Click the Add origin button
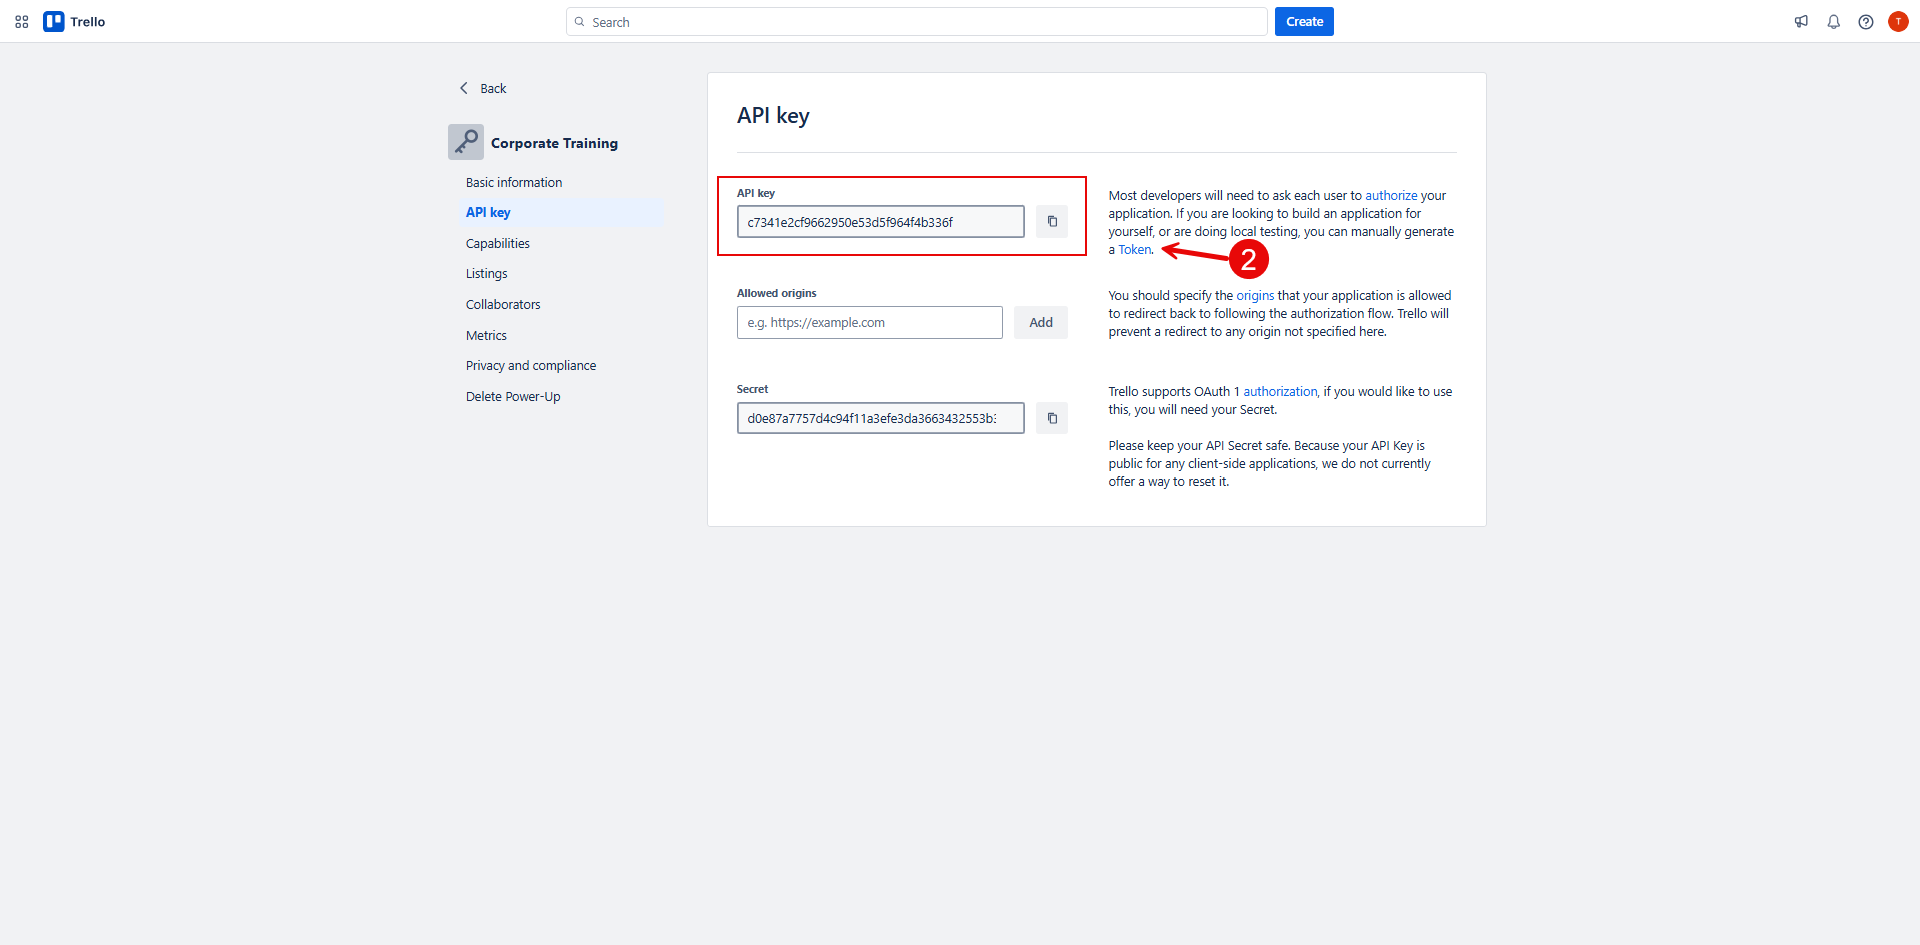Image resolution: width=1920 pixels, height=945 pixels. (x=1041, y=322)
